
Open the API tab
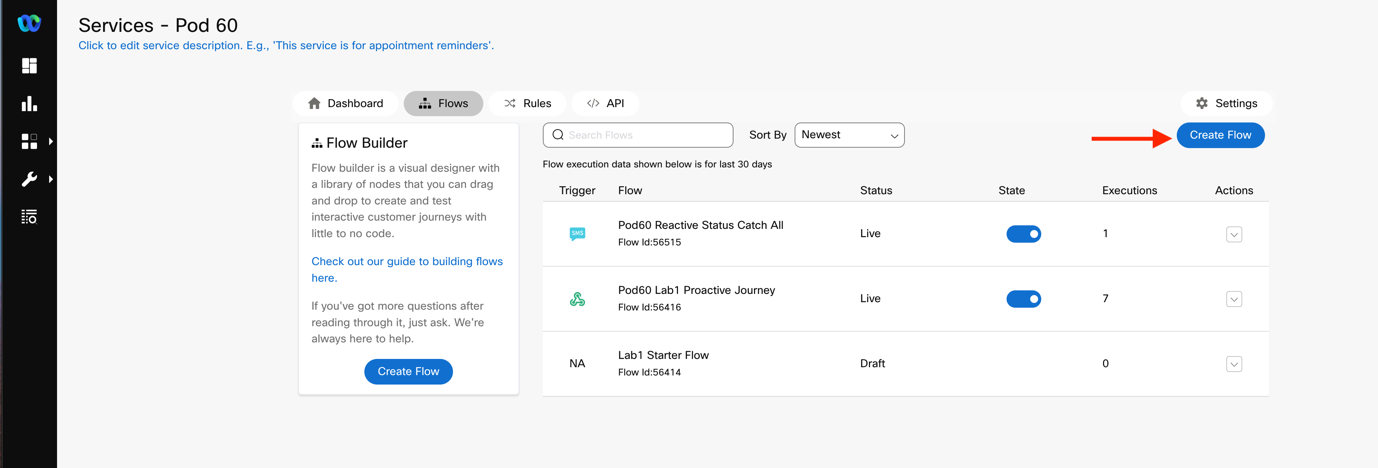pos(605,104)
